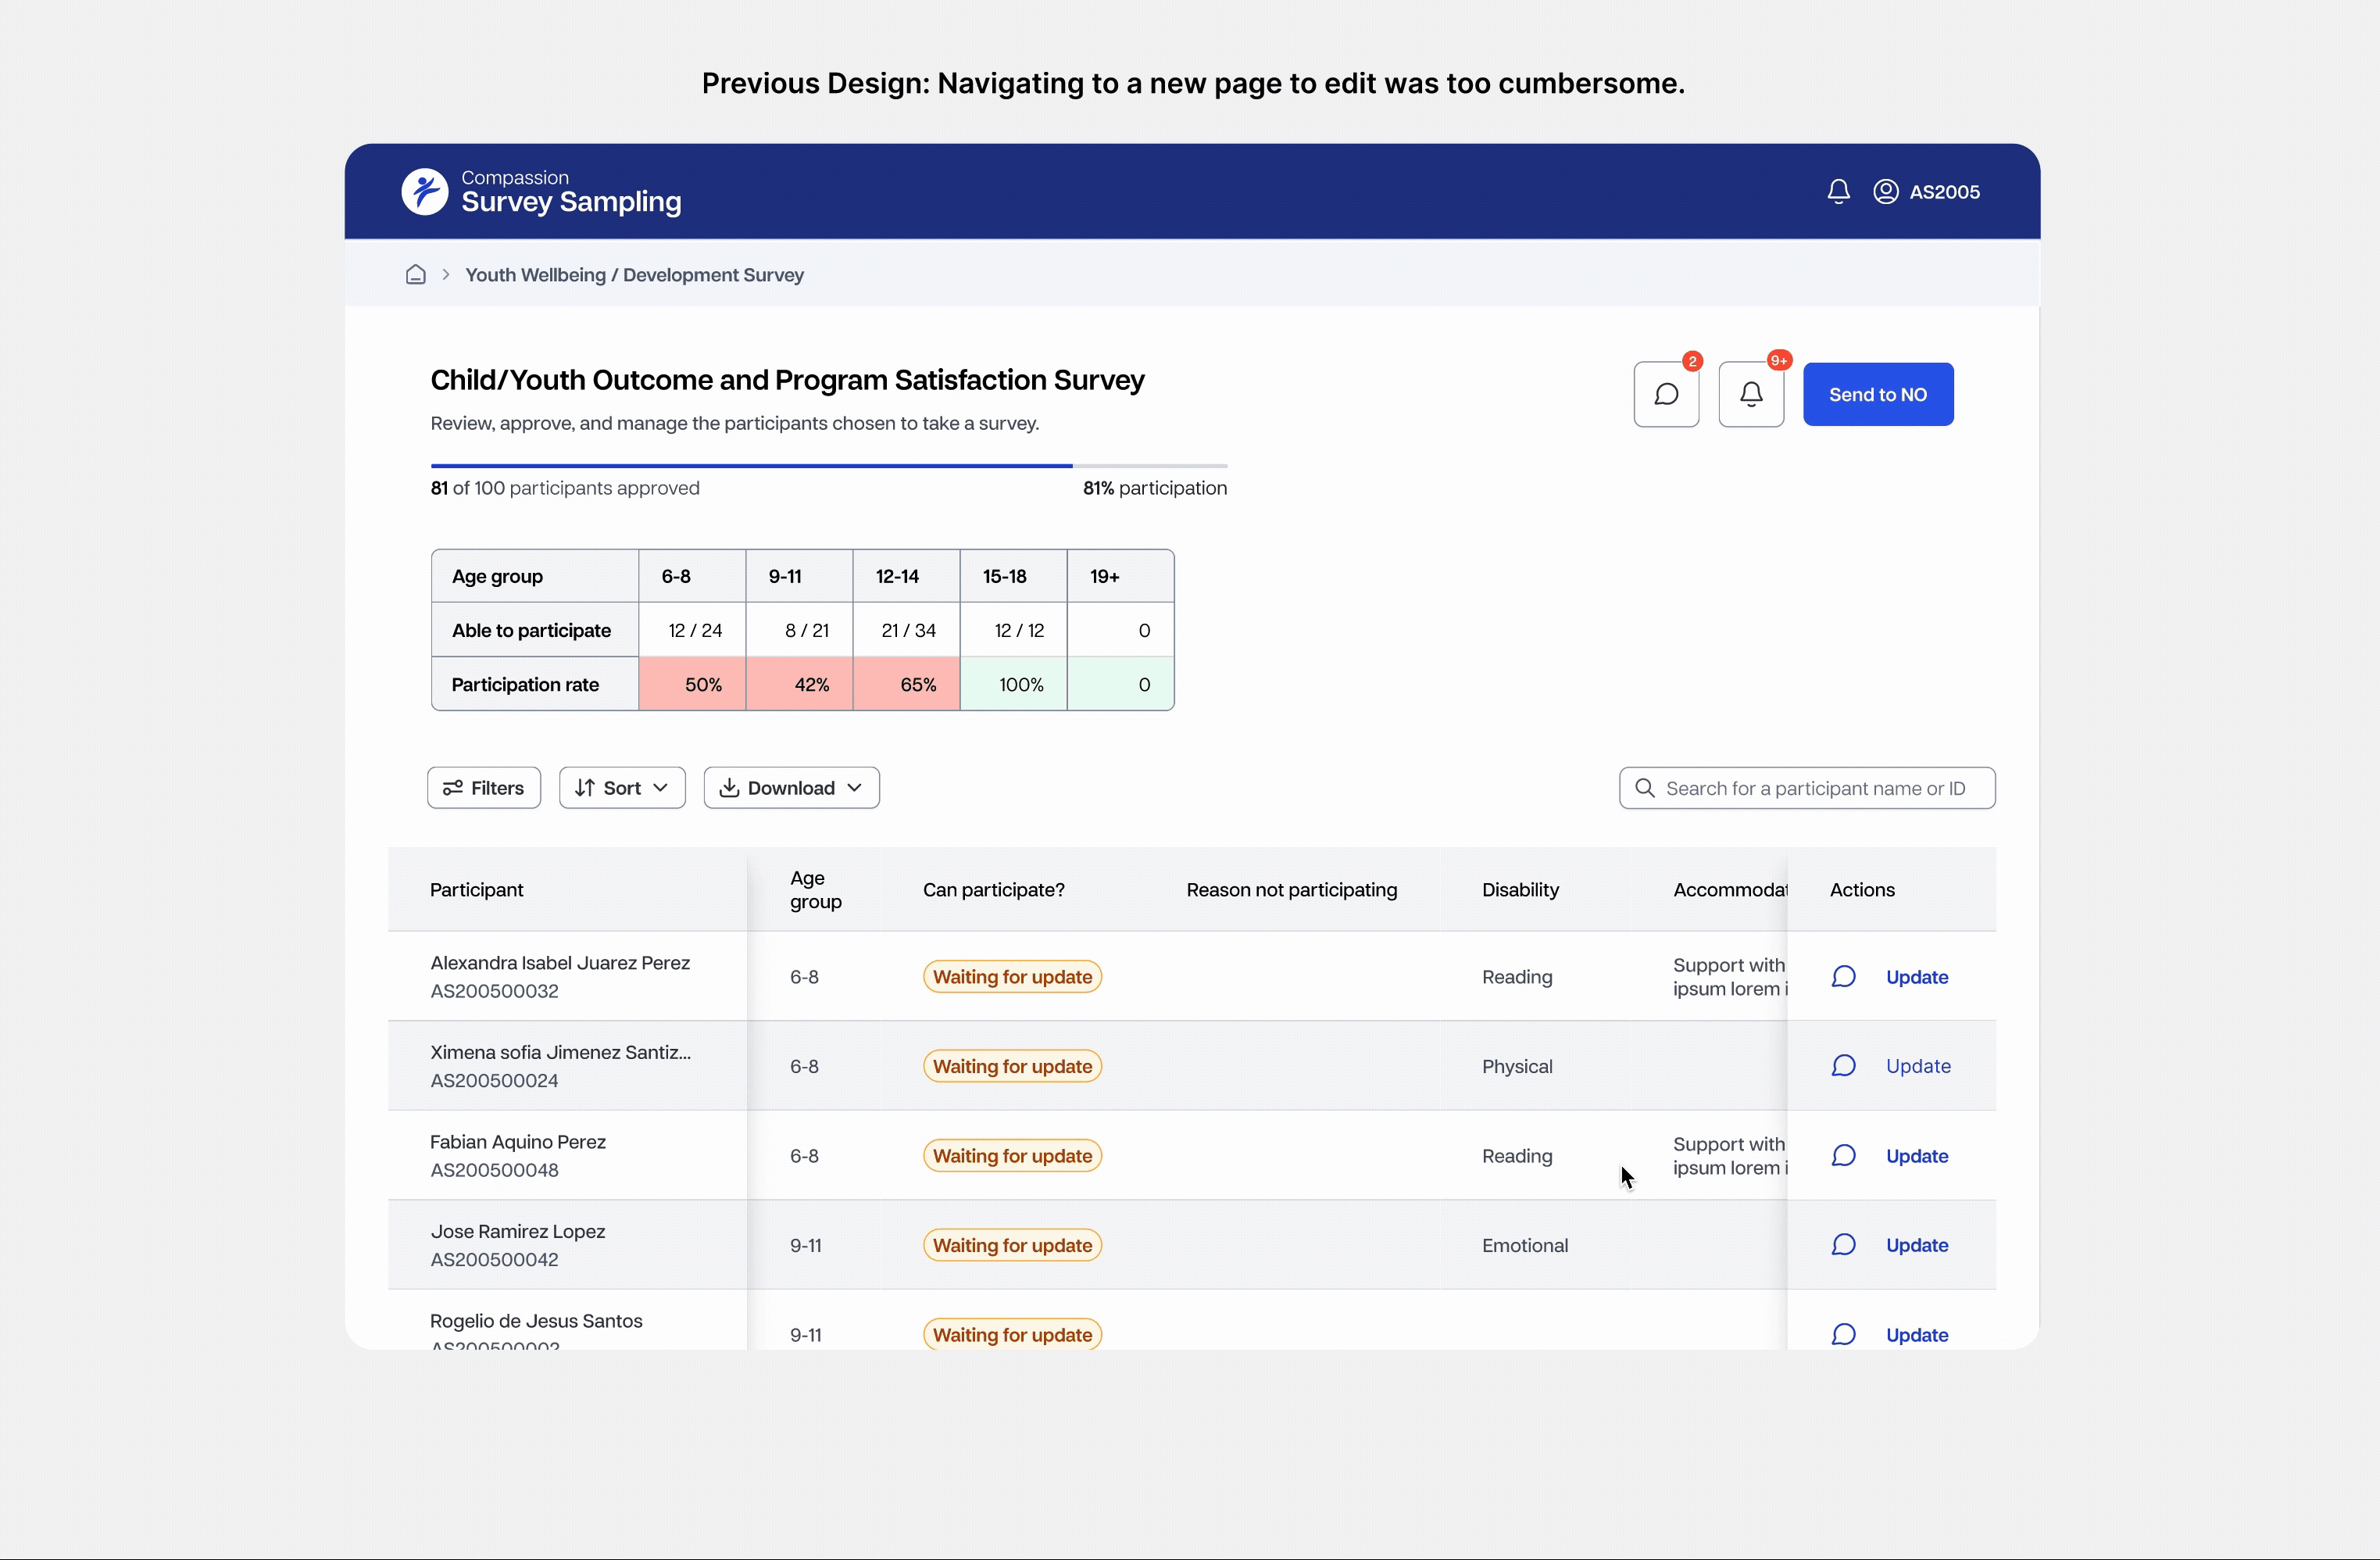This screenshot has height=1560, width=2380.
Task: Open AS2005 user profile icon
Action: [1885, 191]
